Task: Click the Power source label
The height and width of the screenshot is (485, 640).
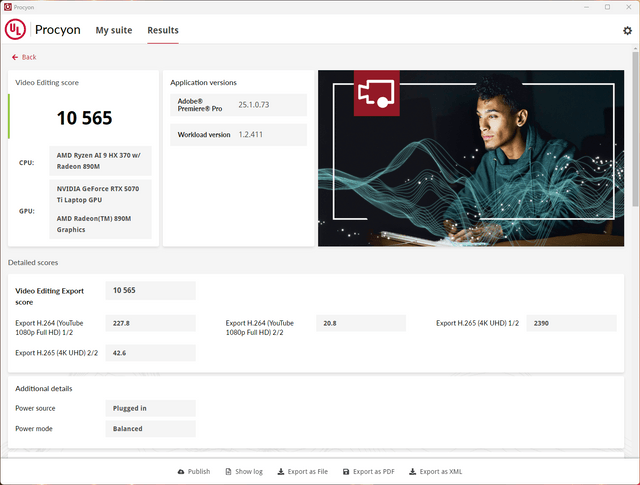Action: pyautogui.click(x=35, y=408)
